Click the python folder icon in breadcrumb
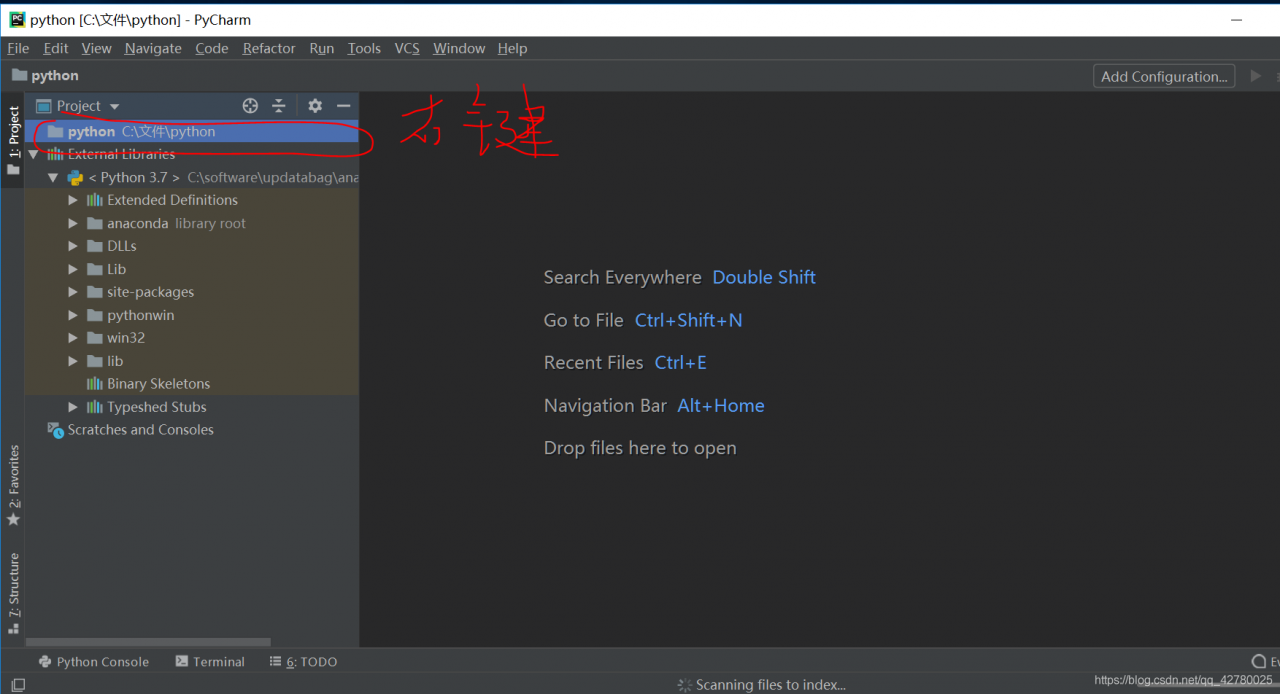1280x694 pixels. coord(19,75)
